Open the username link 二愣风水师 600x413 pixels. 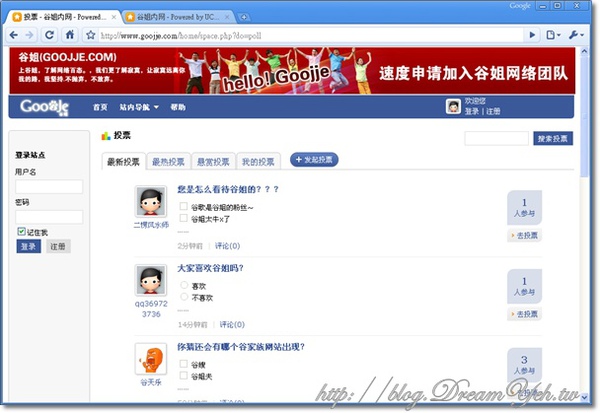(x=151, y=225)
